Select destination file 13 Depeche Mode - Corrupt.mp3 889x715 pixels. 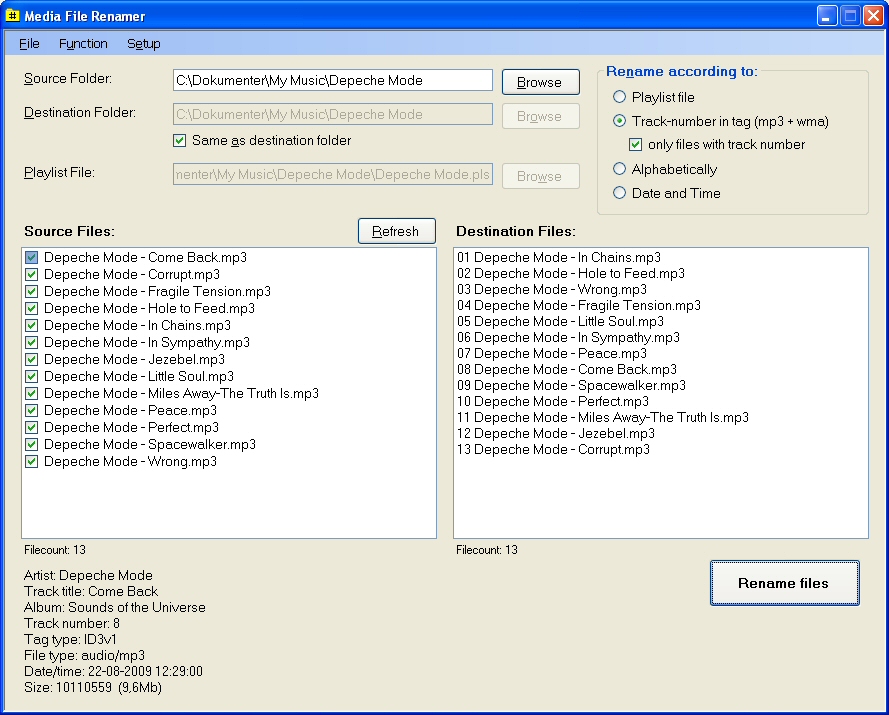553,449
